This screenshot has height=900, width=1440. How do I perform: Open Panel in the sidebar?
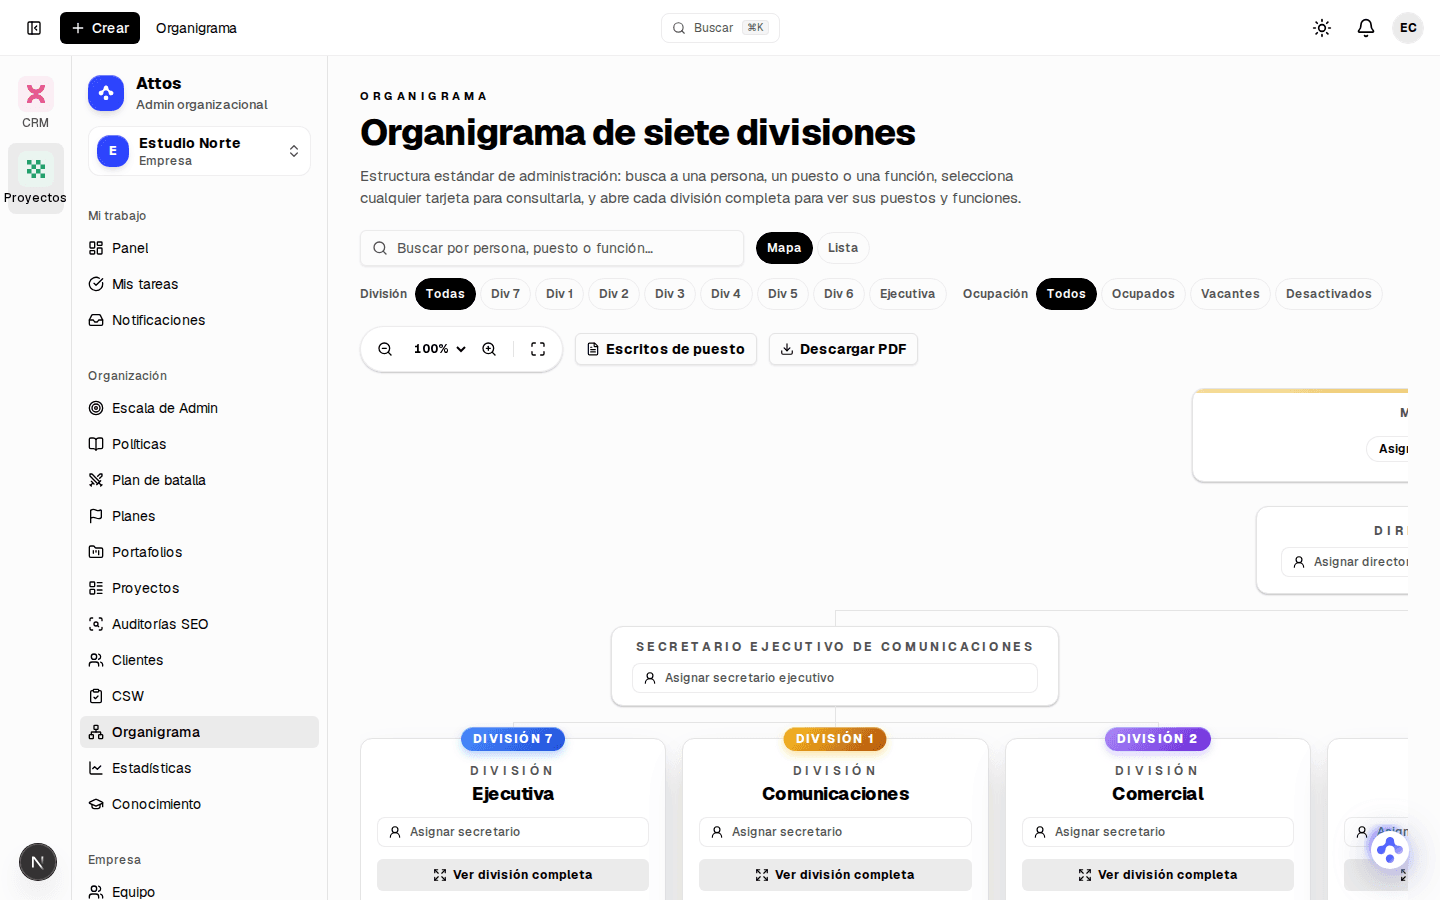[x=199, y=248]
